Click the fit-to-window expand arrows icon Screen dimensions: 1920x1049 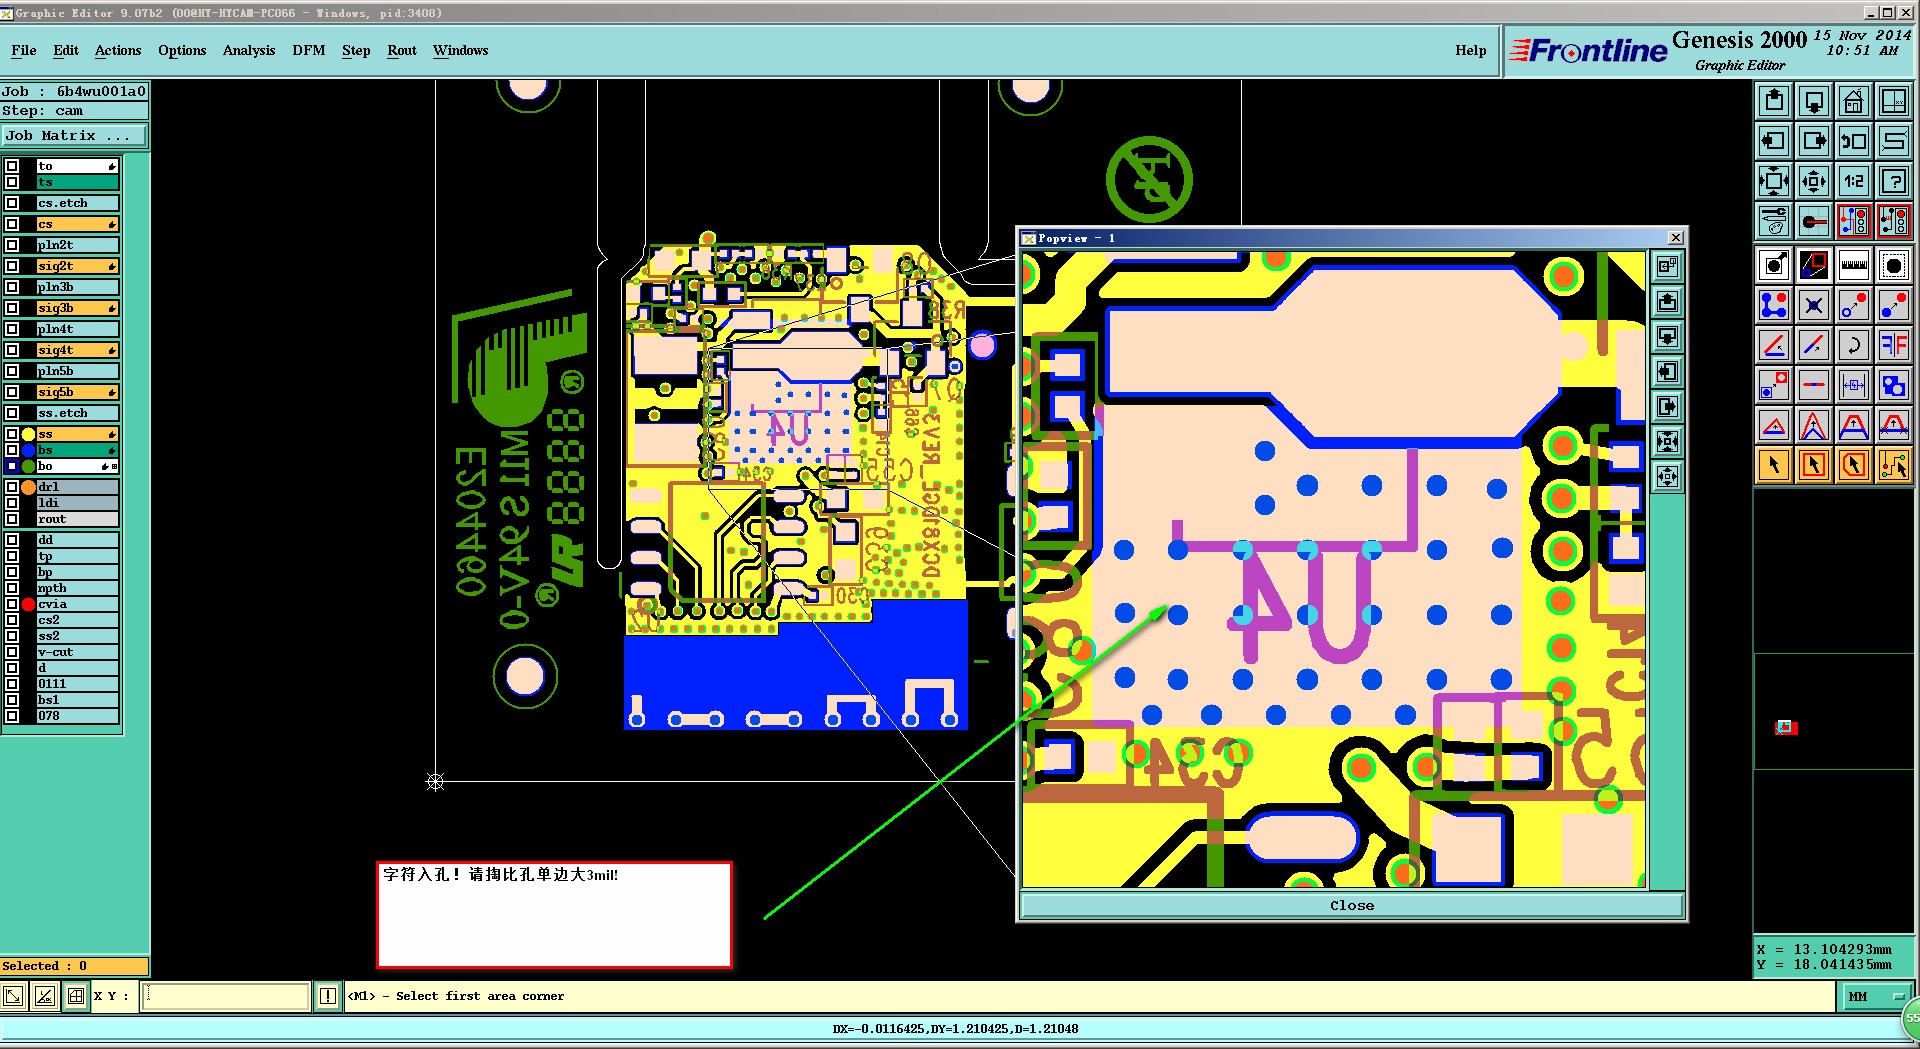1774,181
